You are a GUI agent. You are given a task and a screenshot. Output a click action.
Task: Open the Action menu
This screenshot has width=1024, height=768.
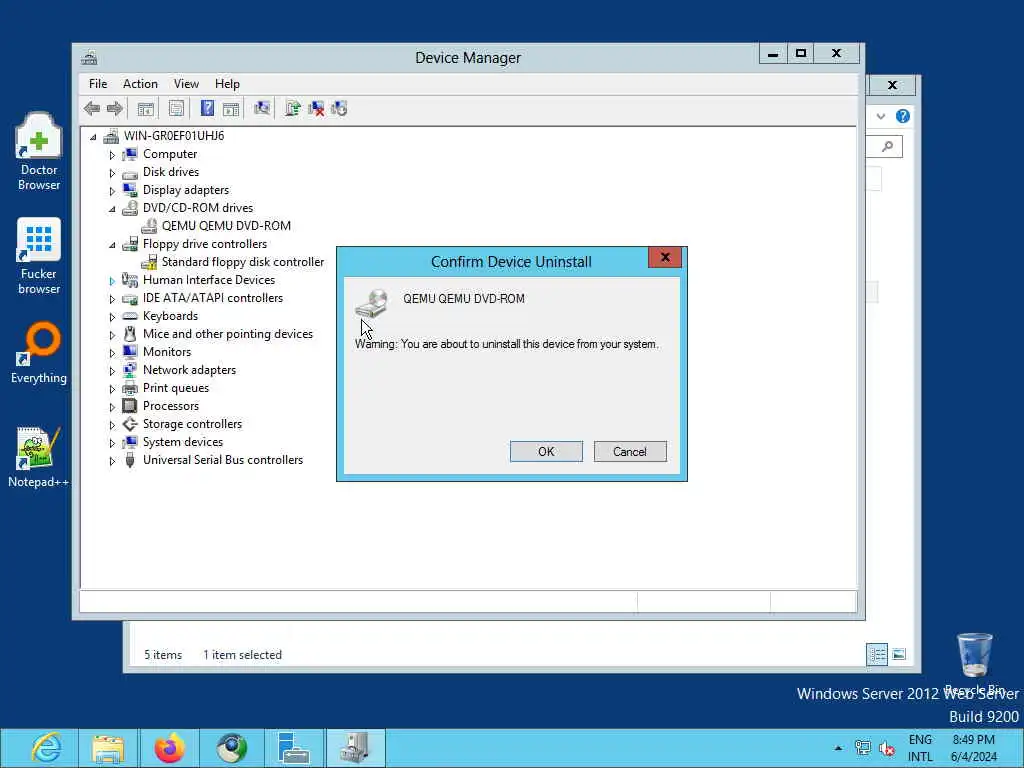(140, 84)
